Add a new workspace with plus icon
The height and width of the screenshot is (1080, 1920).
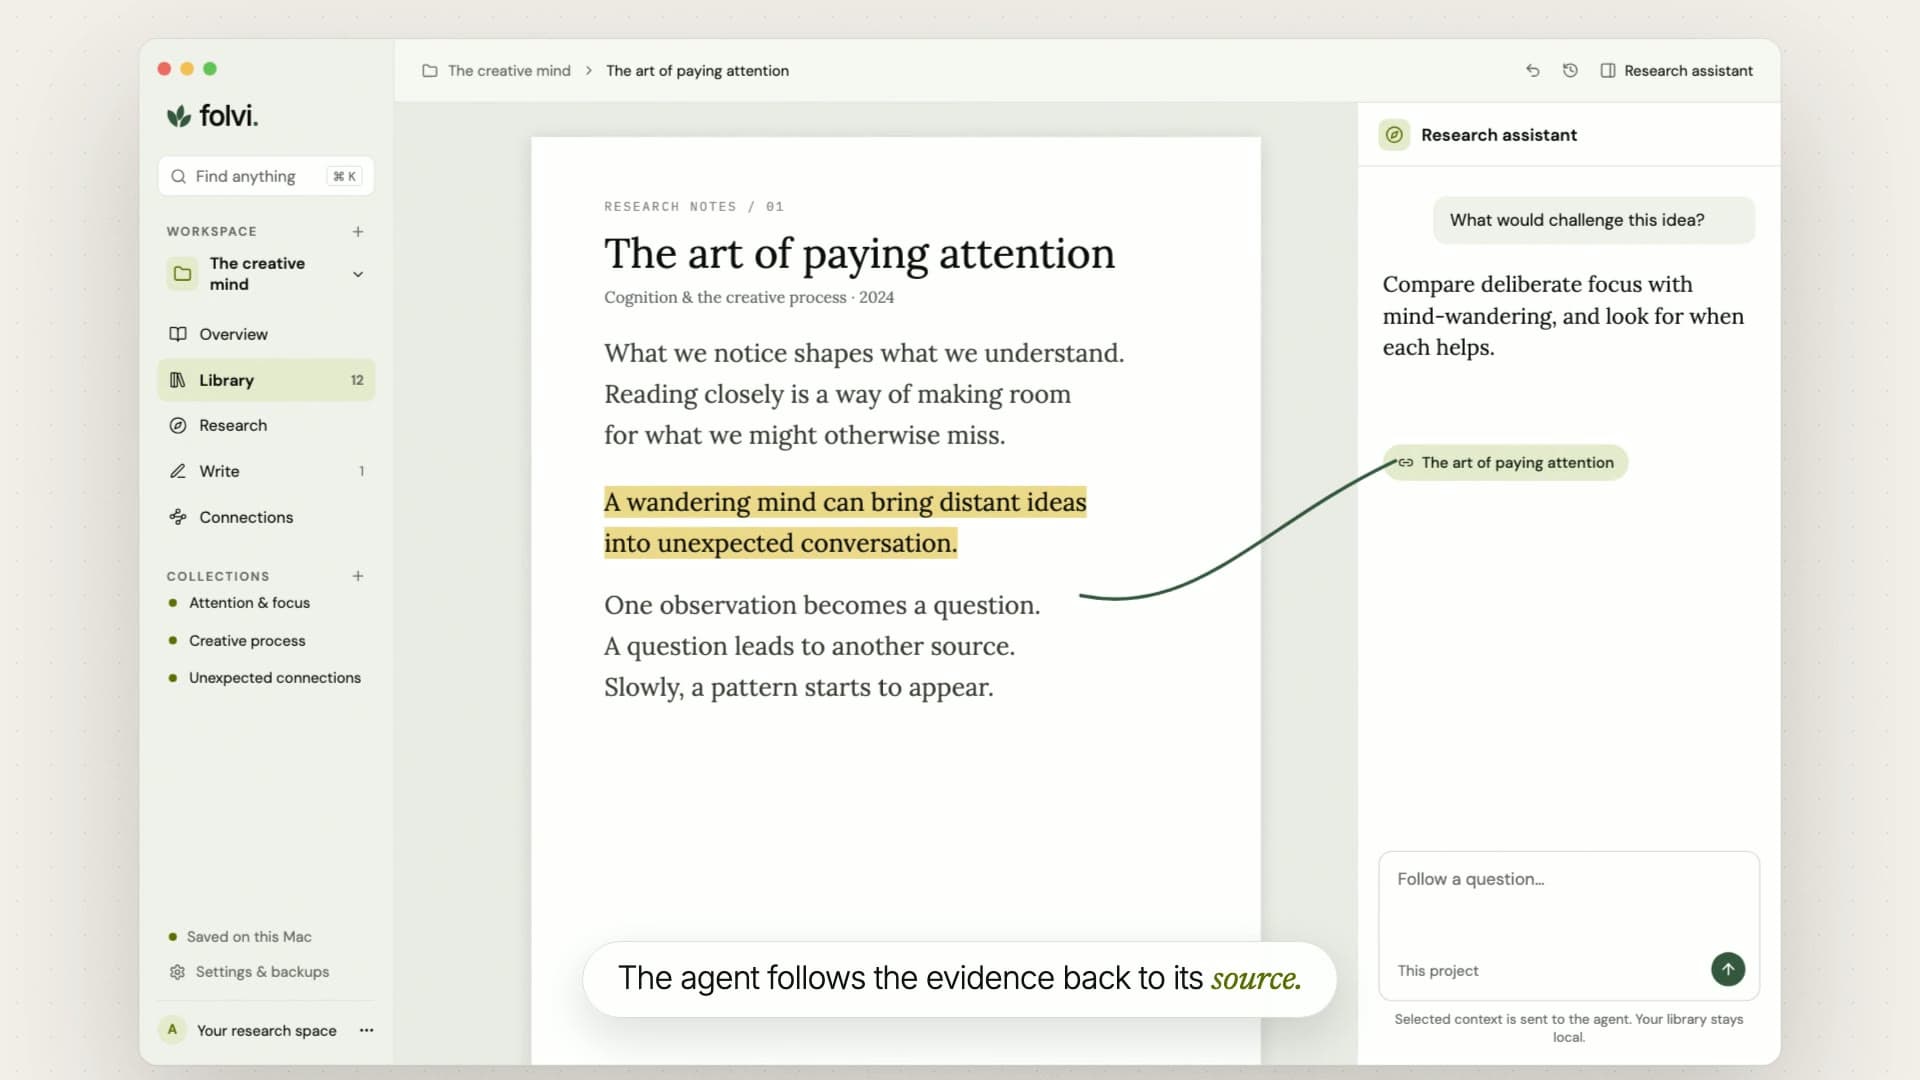click(x=357, y=231)
